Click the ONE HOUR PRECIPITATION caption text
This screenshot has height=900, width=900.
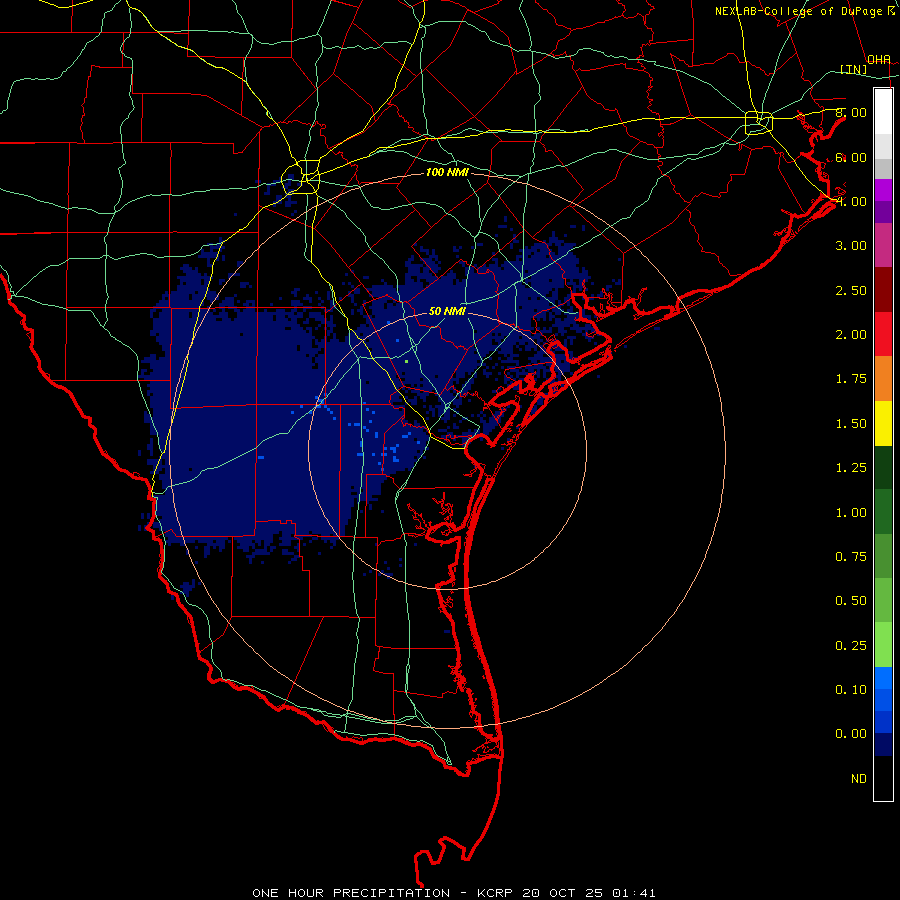[351, 893]
